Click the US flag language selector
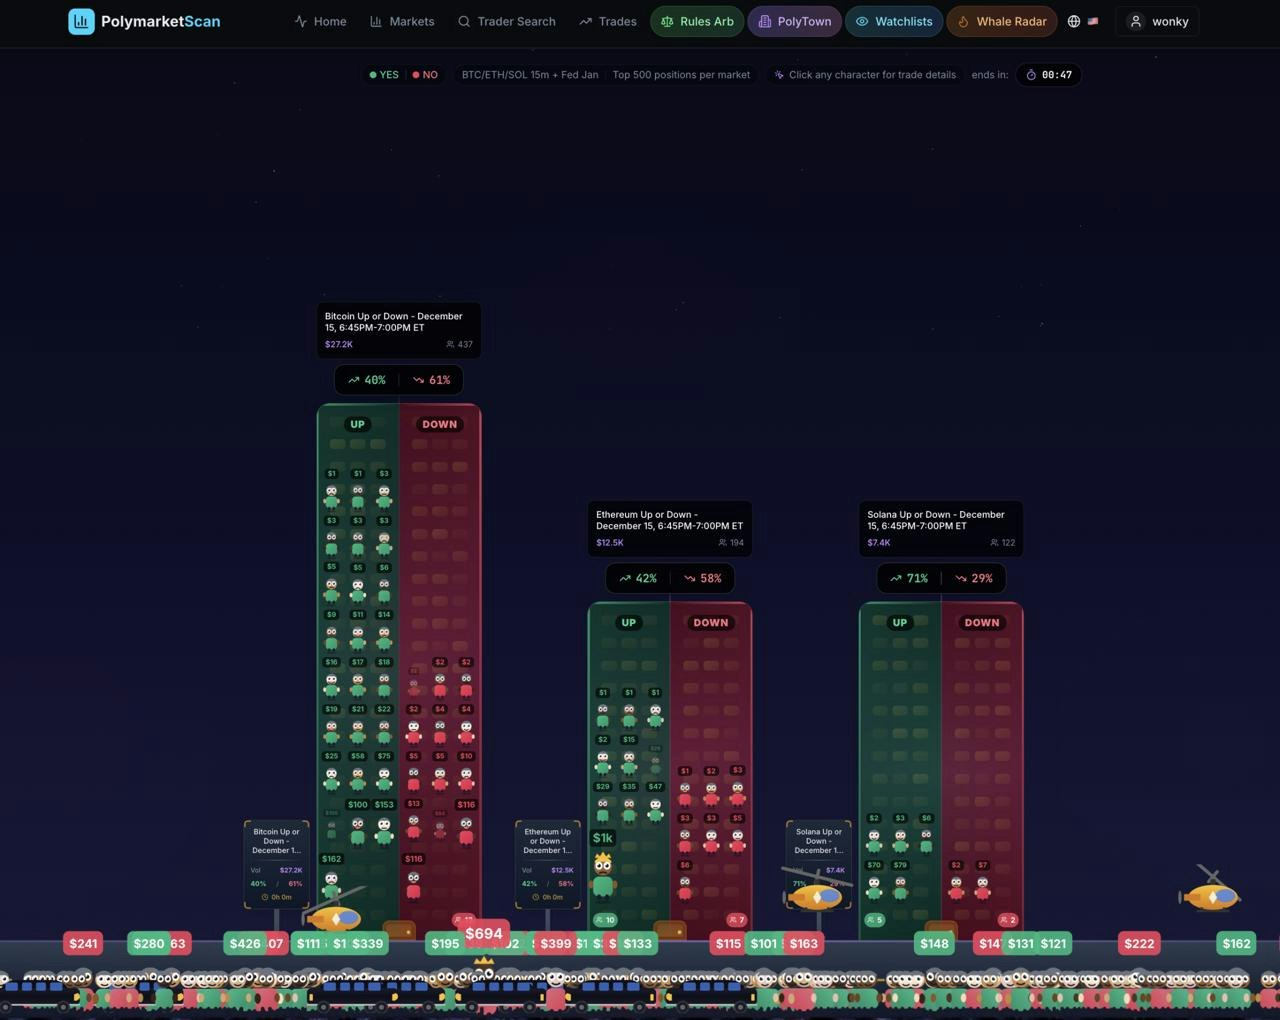The image size is (1280, 1020). coord(1093,21)
